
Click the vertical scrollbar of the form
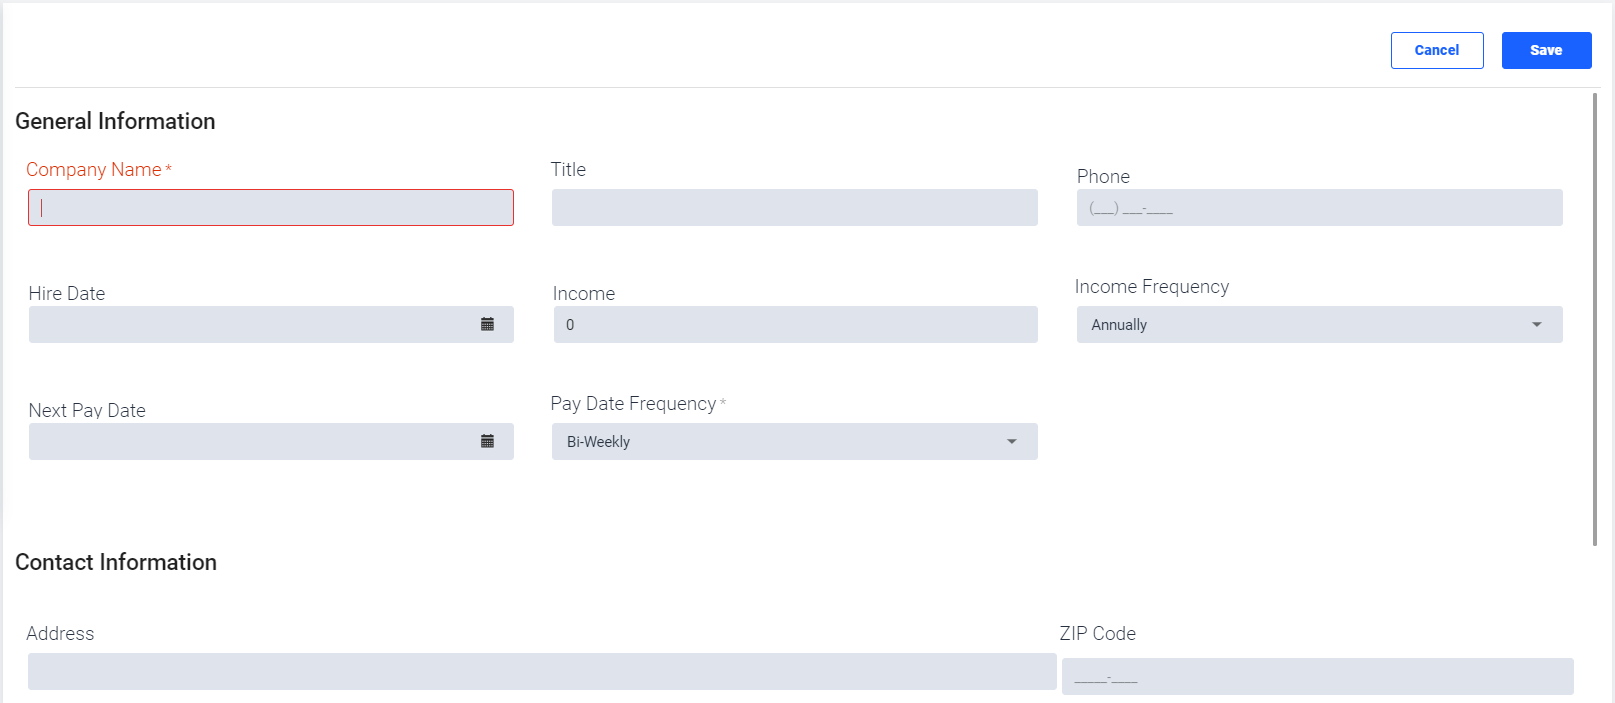(x=1595, y=319)
